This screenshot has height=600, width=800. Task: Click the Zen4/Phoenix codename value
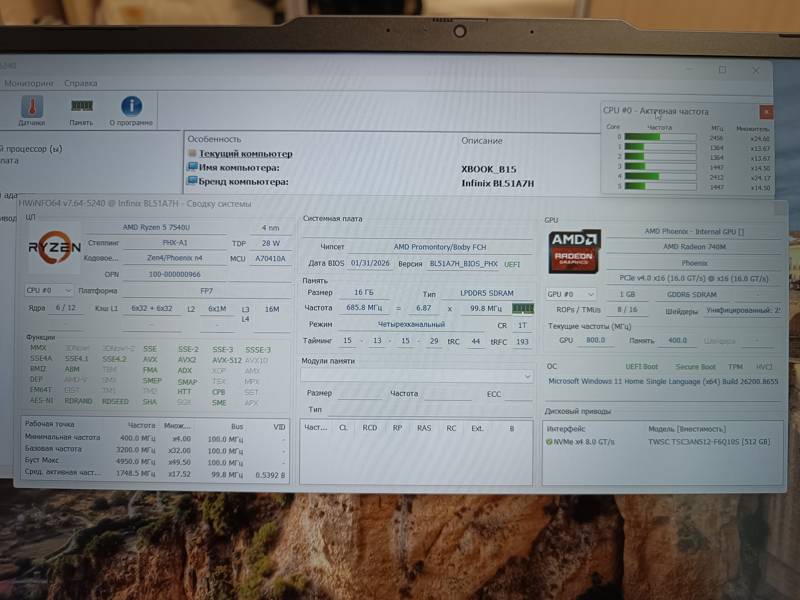pyautogui.click(x=175, y=258)
